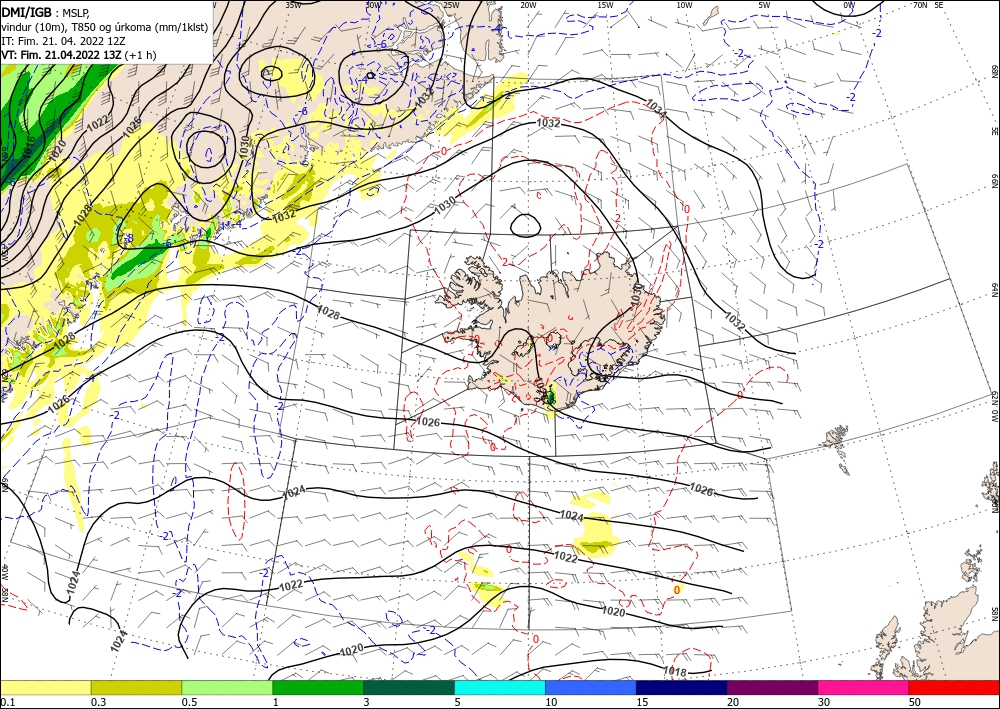Screen dimensions: 1000x709
Task: Click the legend scale value "0.5"
Action: [189, 702]
